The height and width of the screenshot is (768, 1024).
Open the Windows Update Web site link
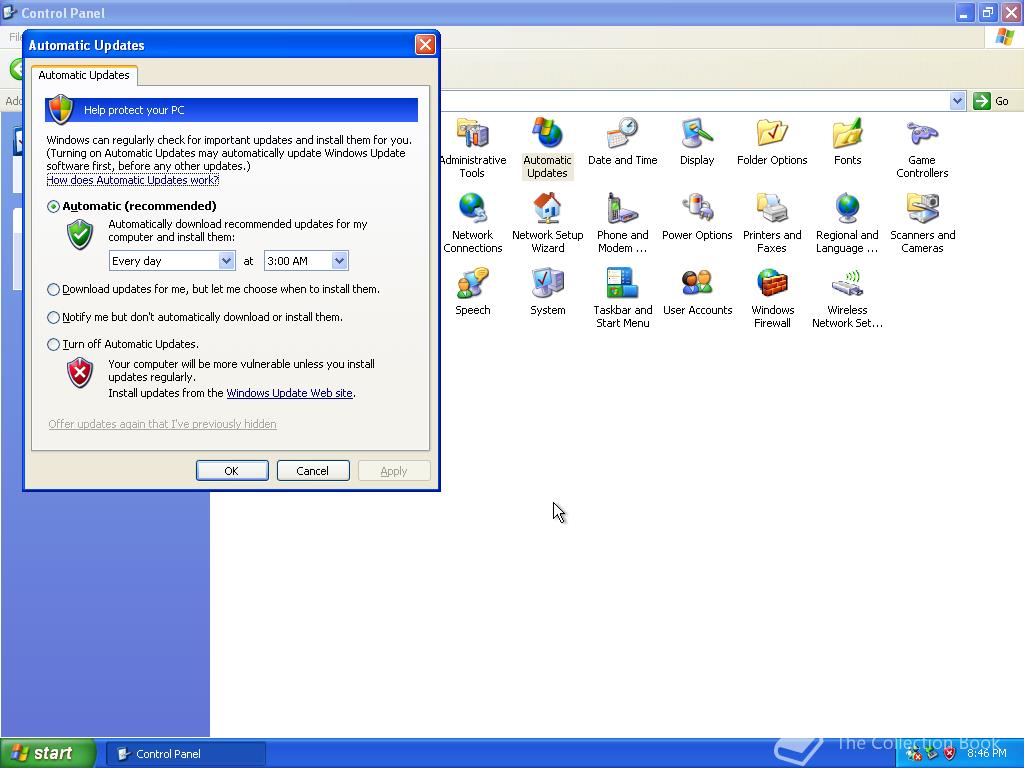[289, 393]
